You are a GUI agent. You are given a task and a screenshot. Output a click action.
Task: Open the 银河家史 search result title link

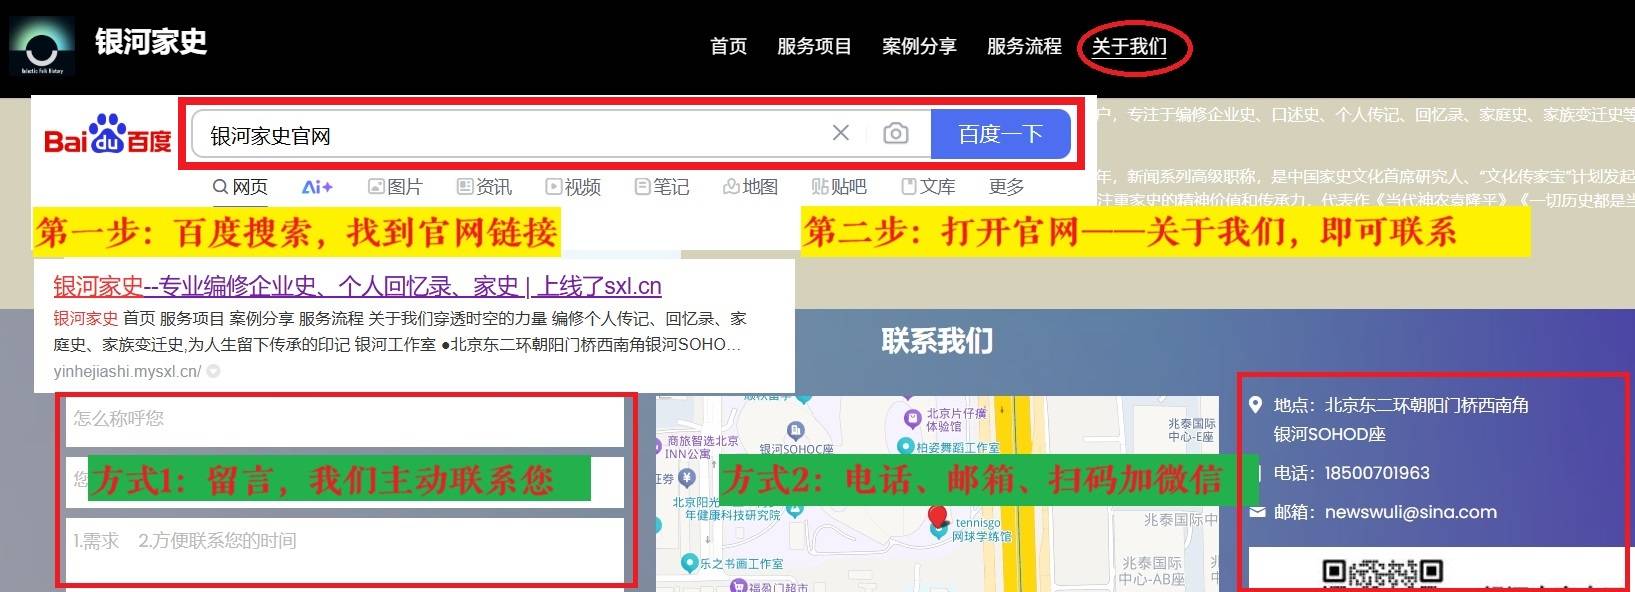point(357,287)
